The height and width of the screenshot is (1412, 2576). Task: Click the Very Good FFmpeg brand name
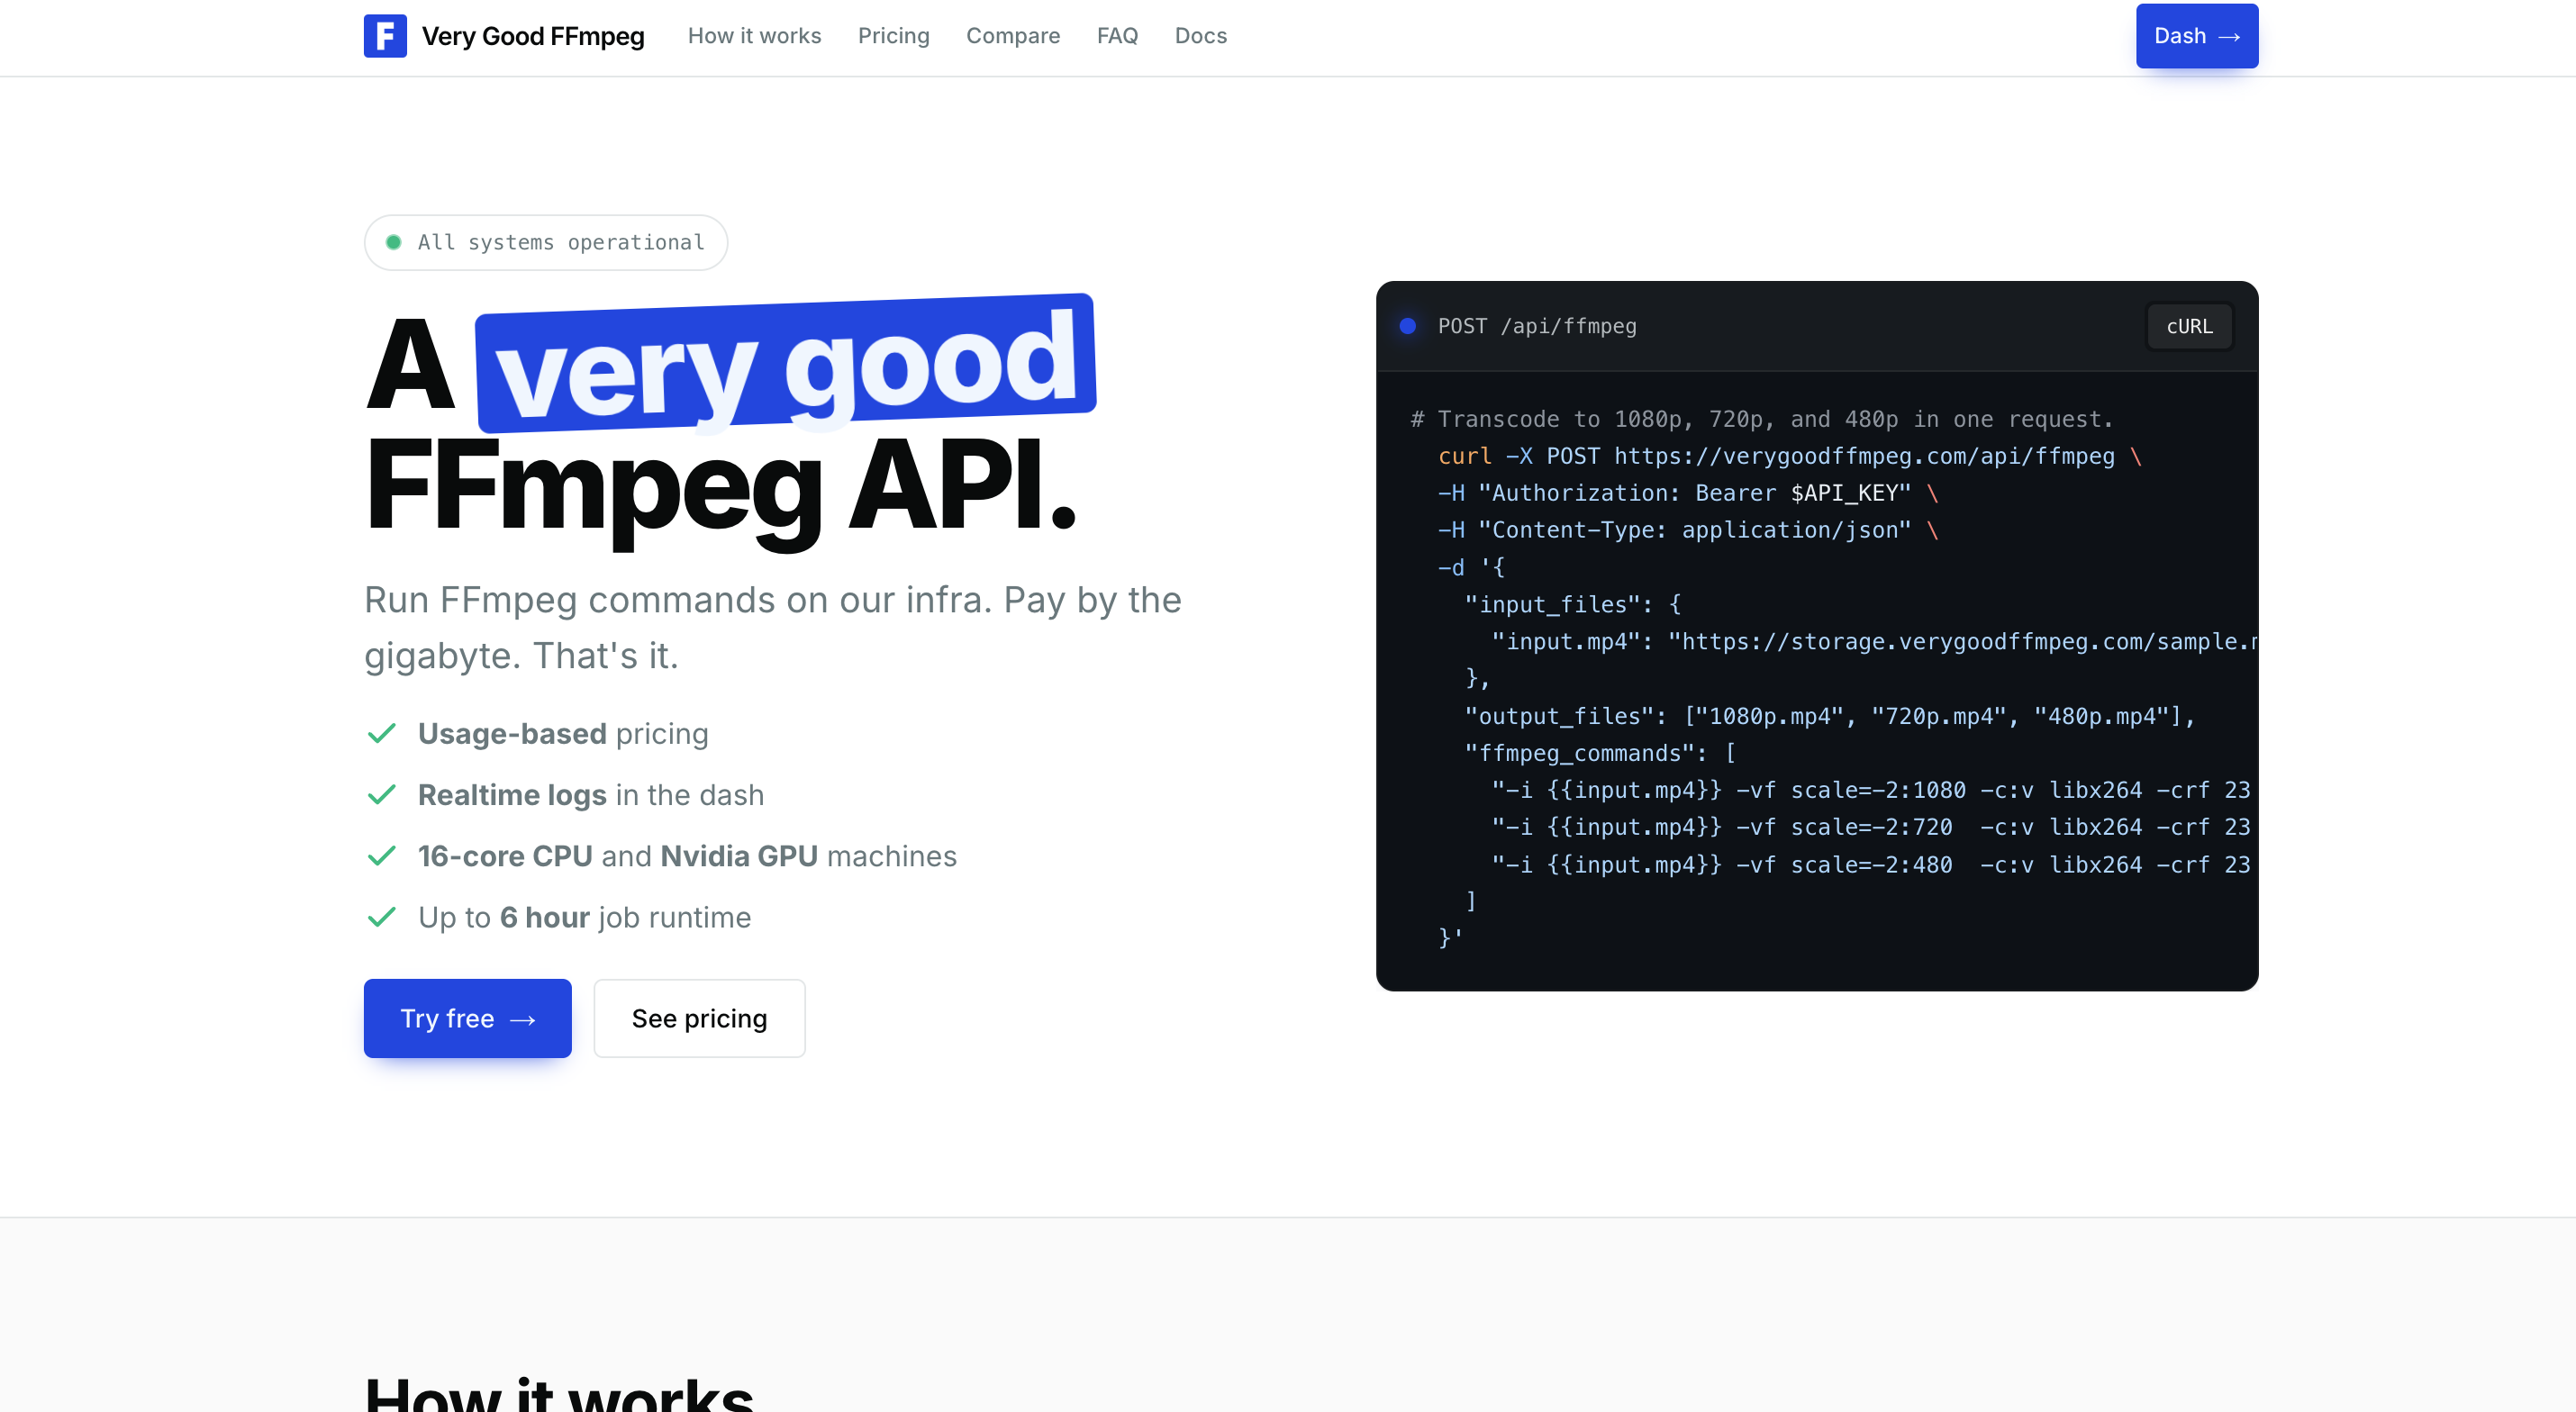pos(533,36)
